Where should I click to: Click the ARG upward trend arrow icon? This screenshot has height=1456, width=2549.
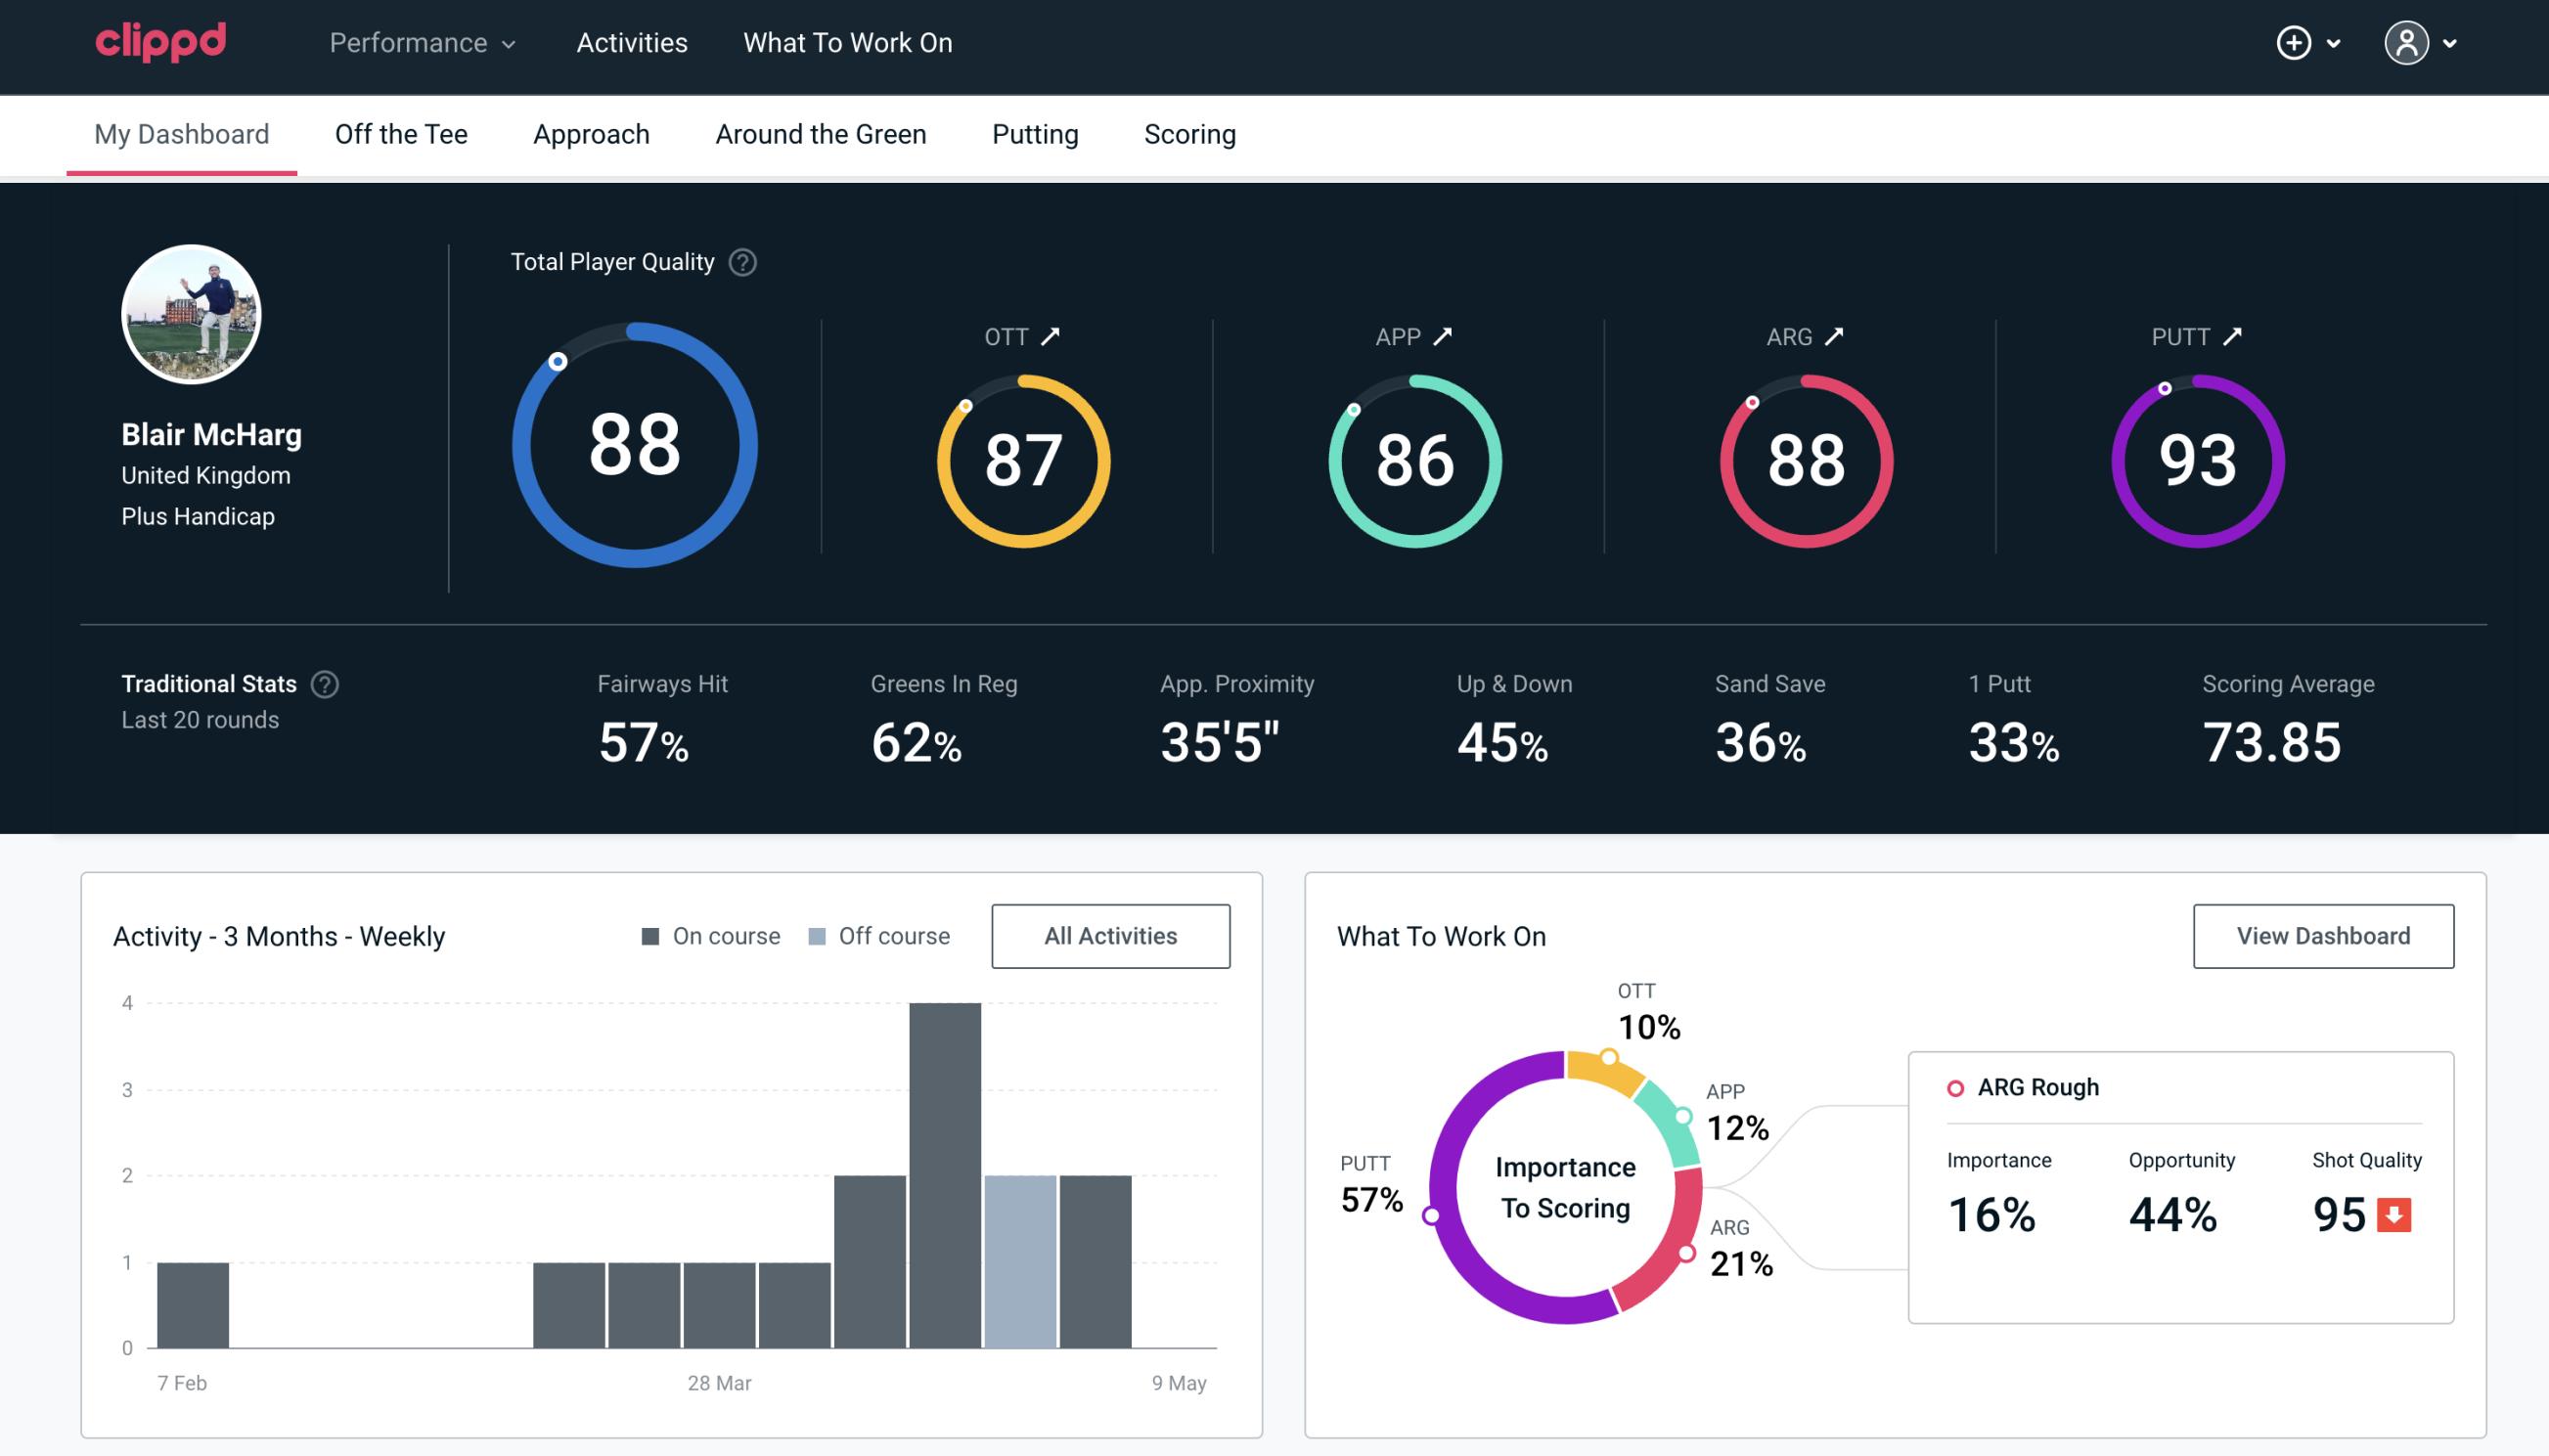(x=1833, y=336)
